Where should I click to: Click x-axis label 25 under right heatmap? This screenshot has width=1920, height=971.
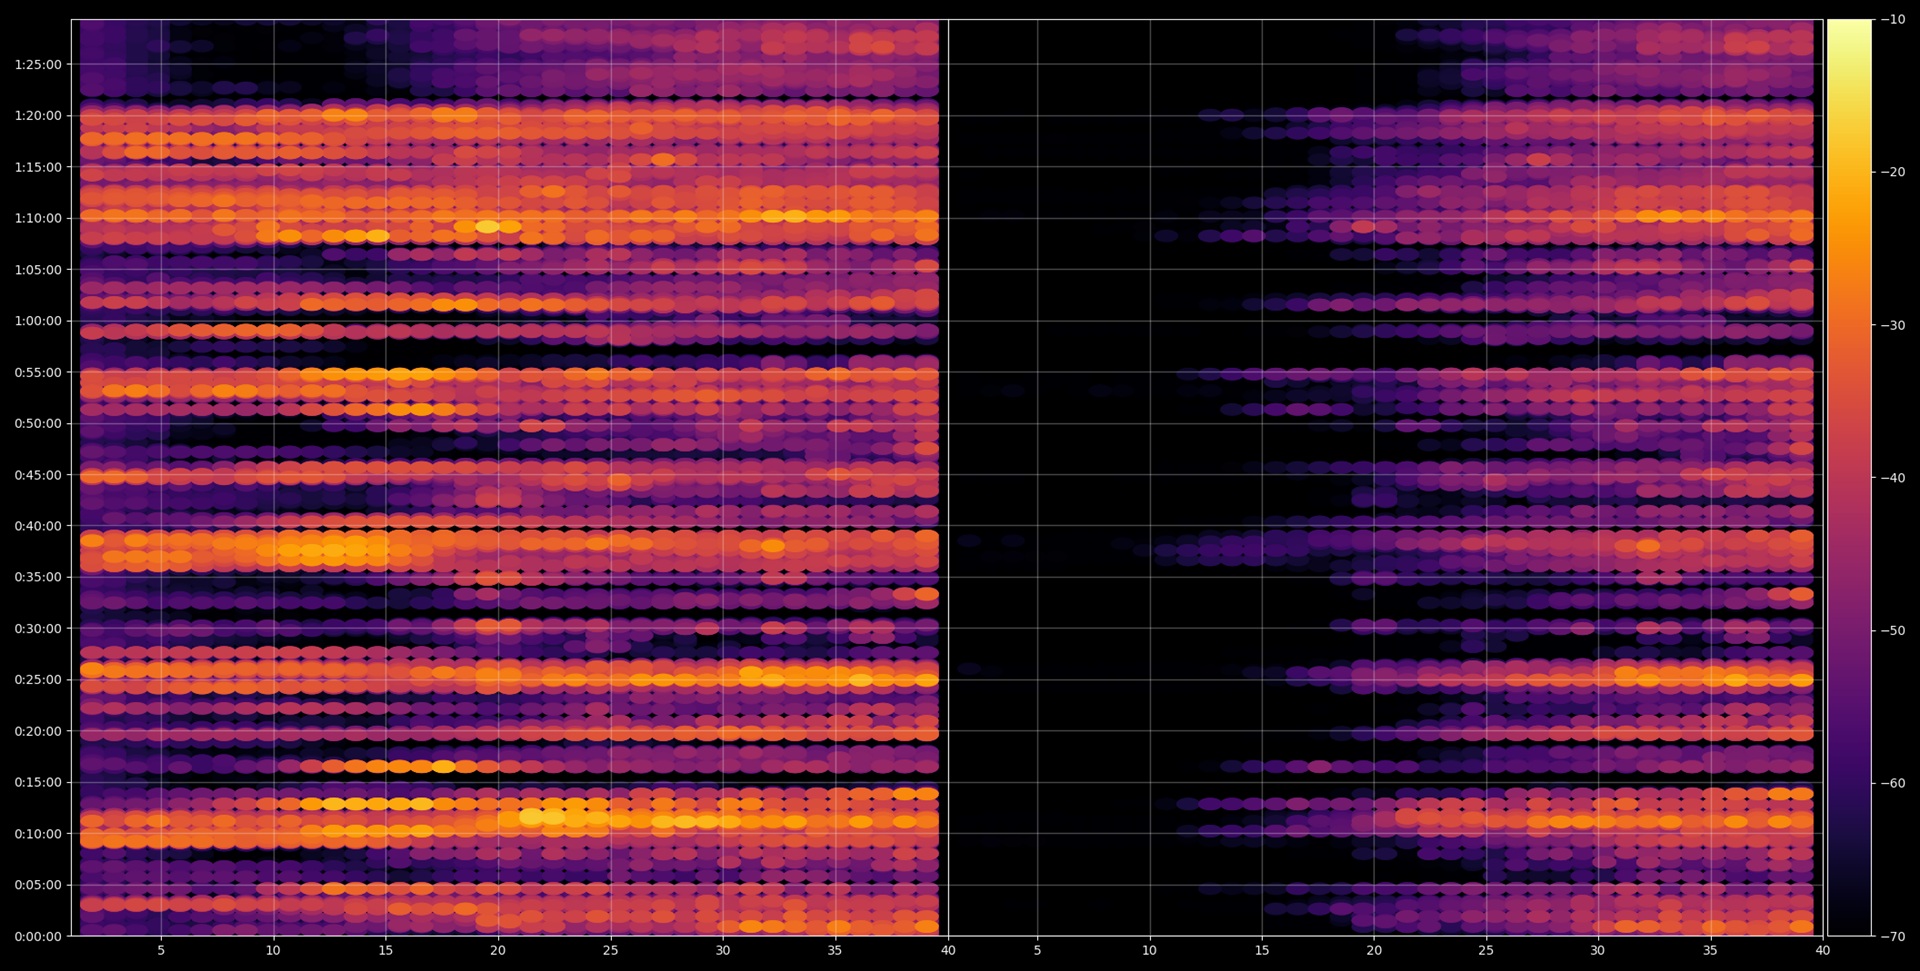coord(1486,951)
